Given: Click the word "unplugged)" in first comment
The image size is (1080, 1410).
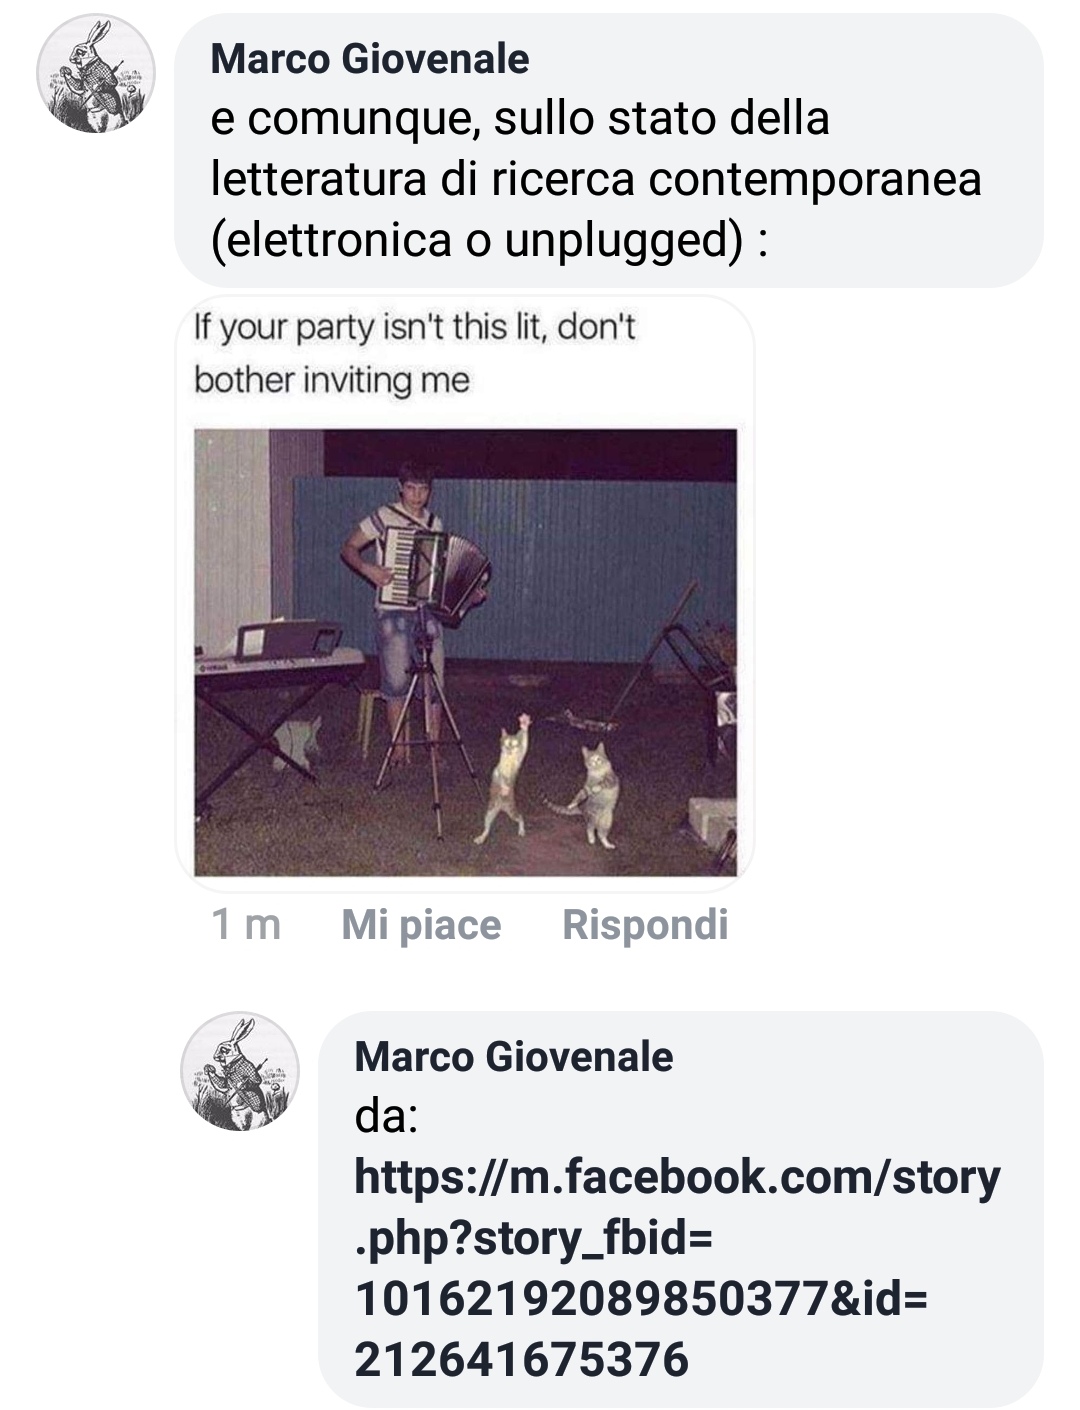Looking at the screenshot, I should pyautogui.click(x=628, y=239).
